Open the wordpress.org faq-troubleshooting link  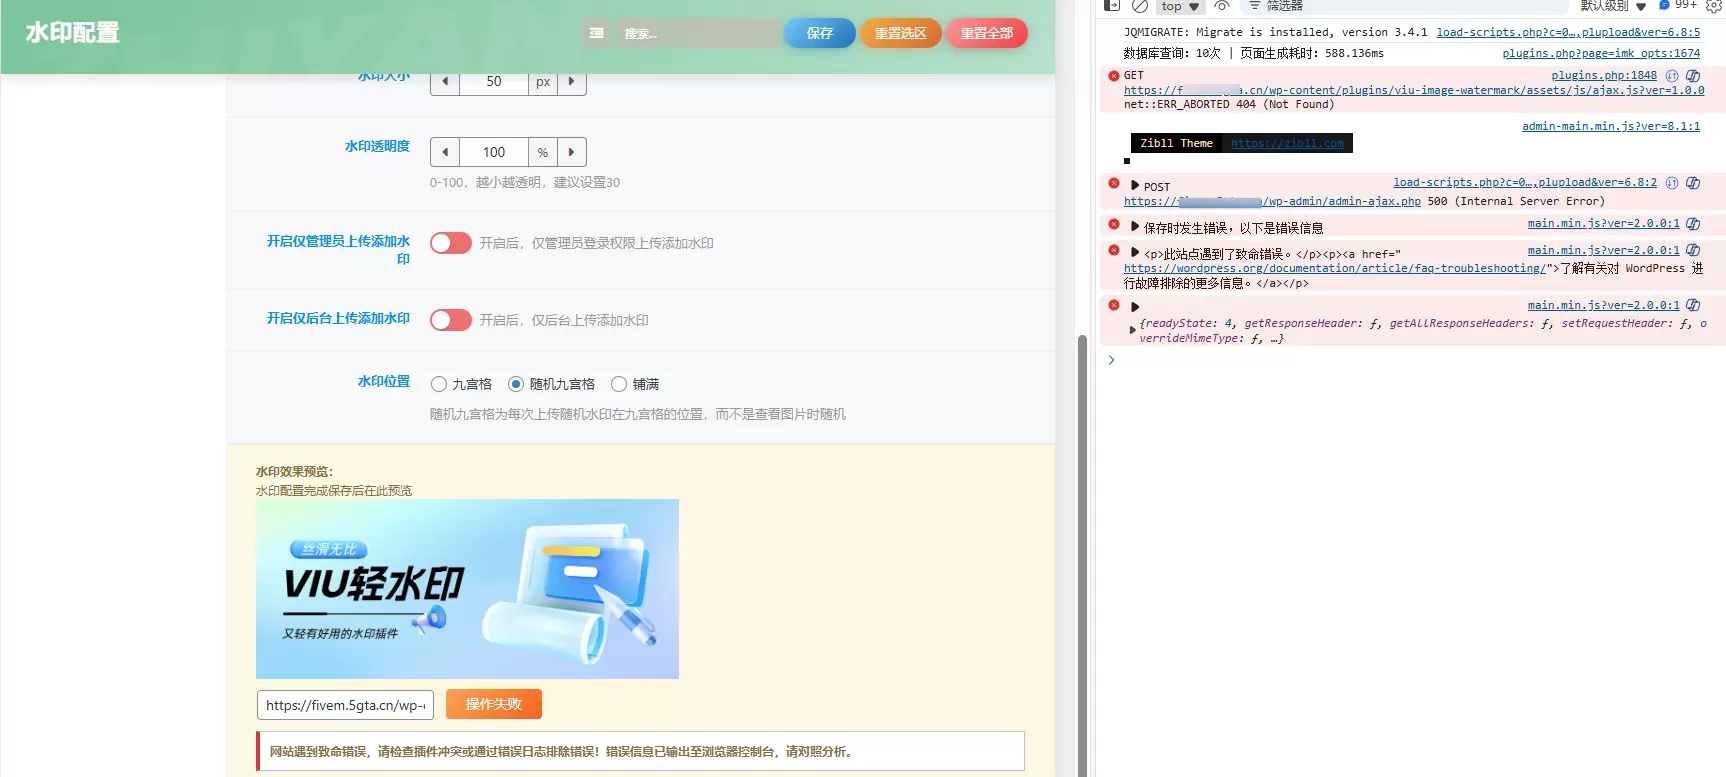click(1335, 268)
